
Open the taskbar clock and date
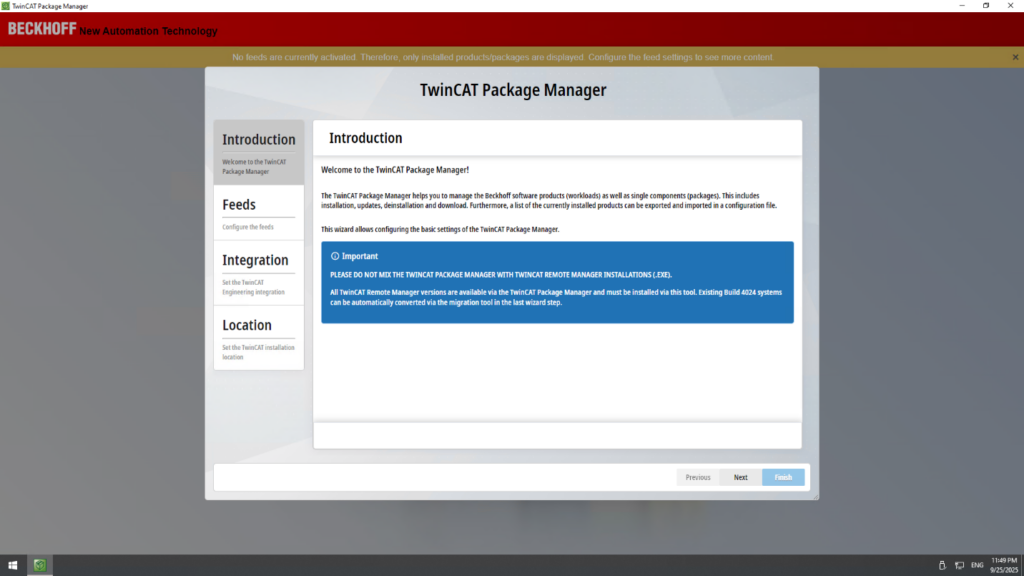(x=1004, y=566)
